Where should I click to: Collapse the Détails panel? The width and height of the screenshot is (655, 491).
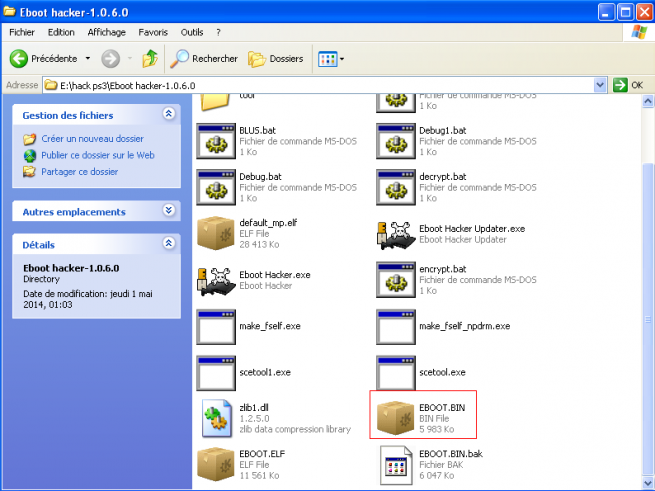168,244
